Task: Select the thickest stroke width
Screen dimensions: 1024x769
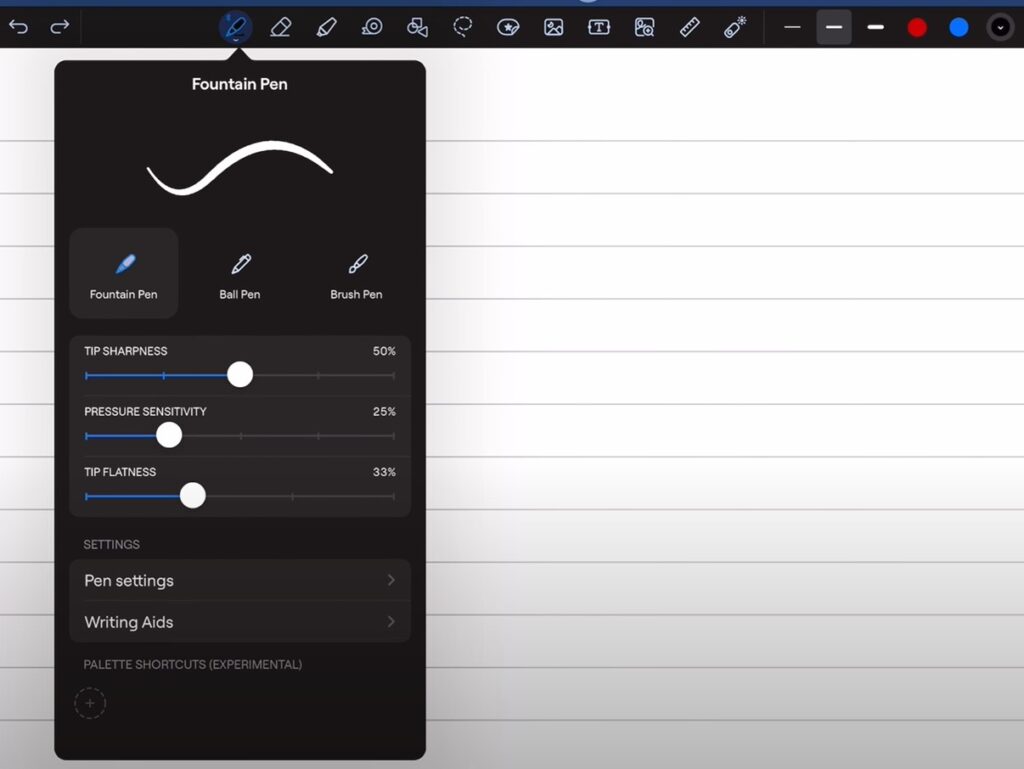Action: [875, 27]
